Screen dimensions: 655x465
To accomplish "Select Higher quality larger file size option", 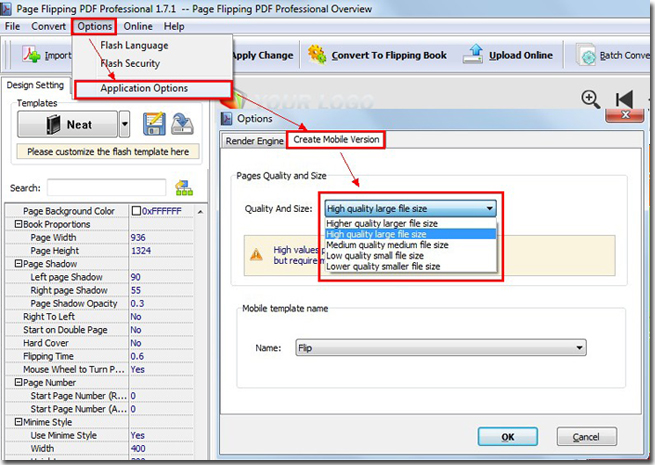I will pyautogui.click(x=411, y=223).
